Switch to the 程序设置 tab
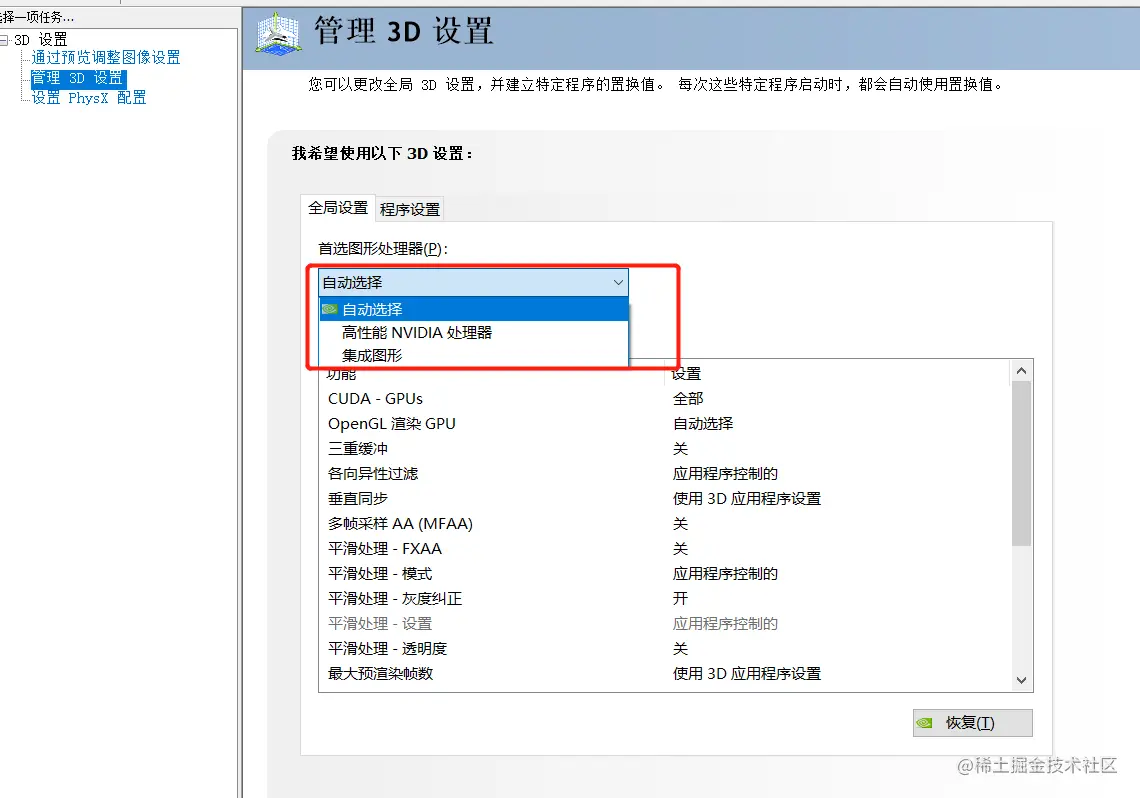This screenshot has width=1140, height=798. click(x=410, y=209)
